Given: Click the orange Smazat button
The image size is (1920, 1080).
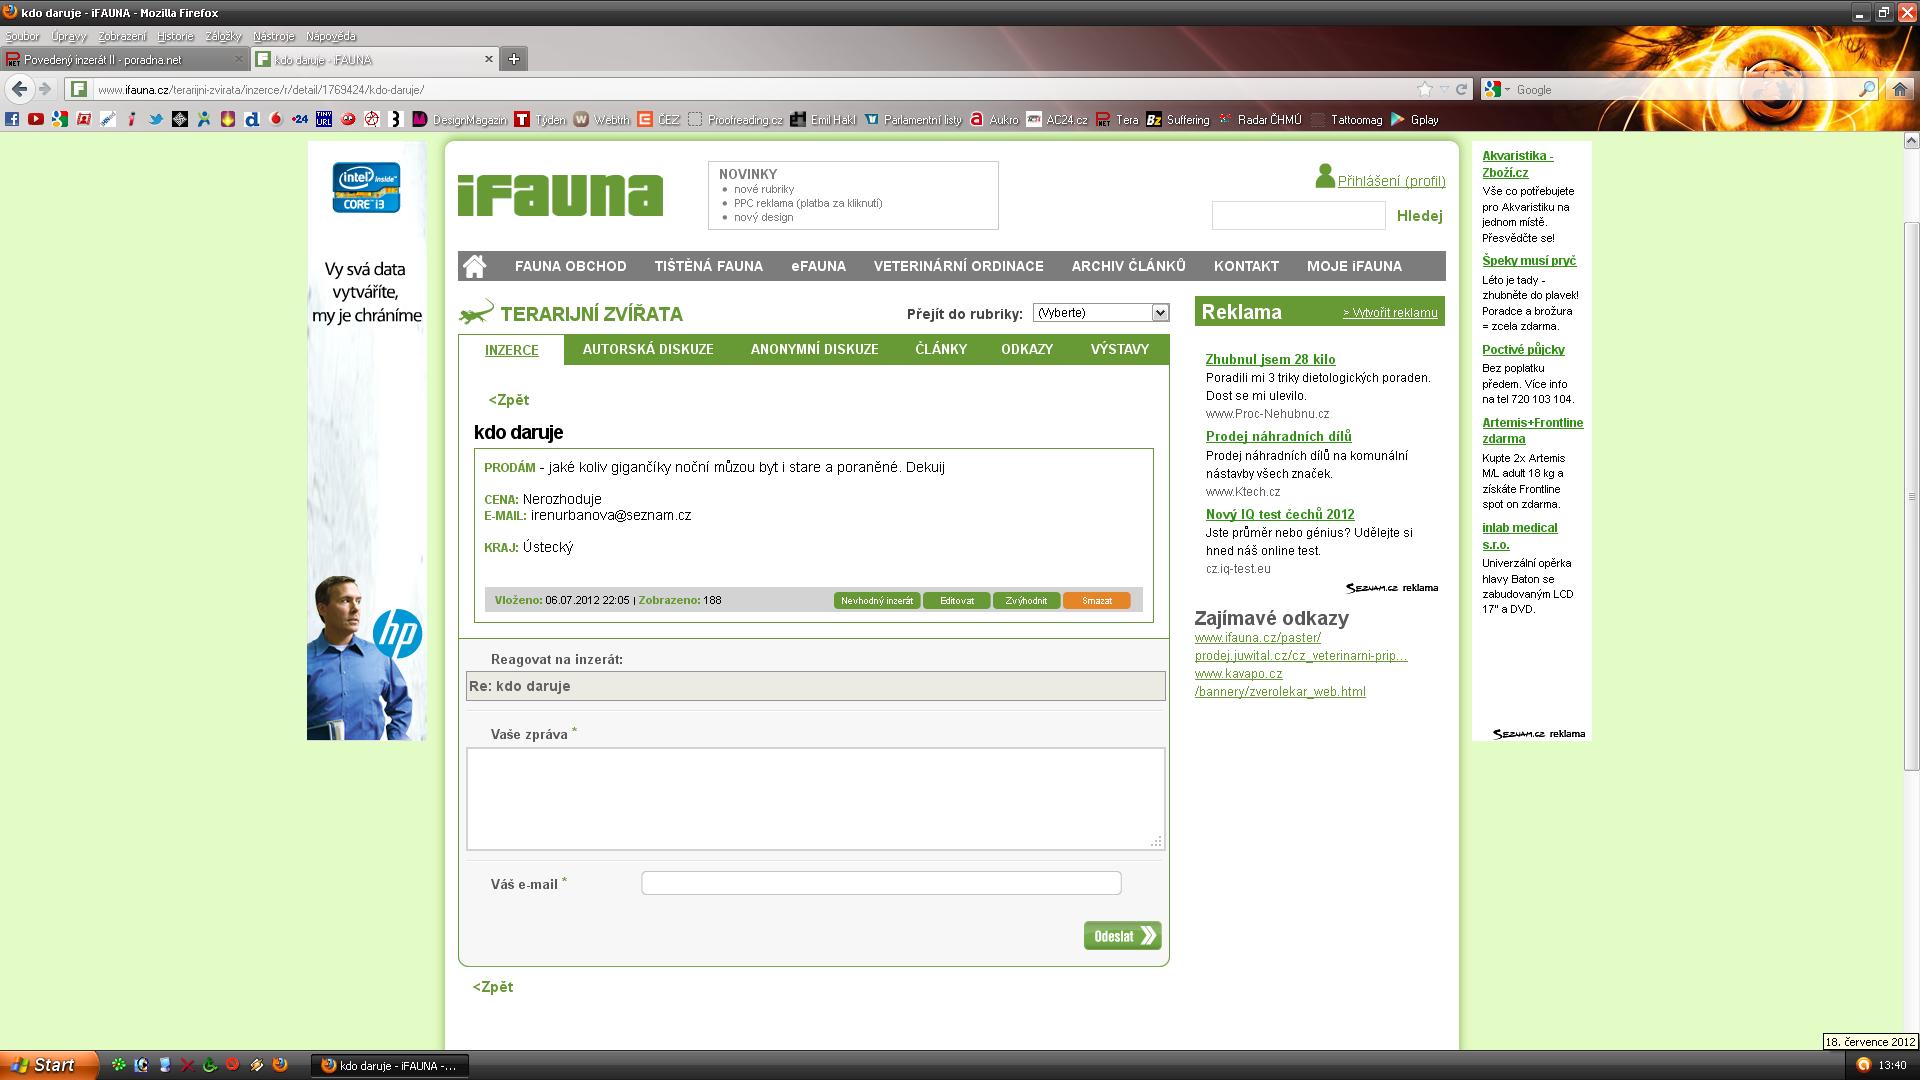Looking at the screenshot, I should click(1096, 601).
